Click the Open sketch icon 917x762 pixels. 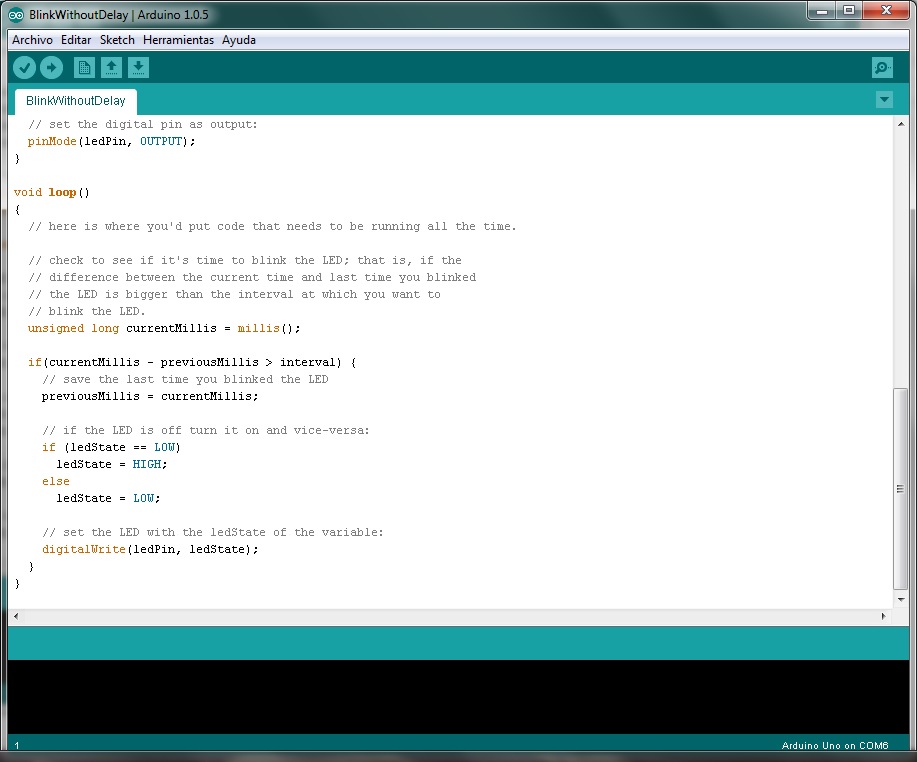(x=111, y=67)
